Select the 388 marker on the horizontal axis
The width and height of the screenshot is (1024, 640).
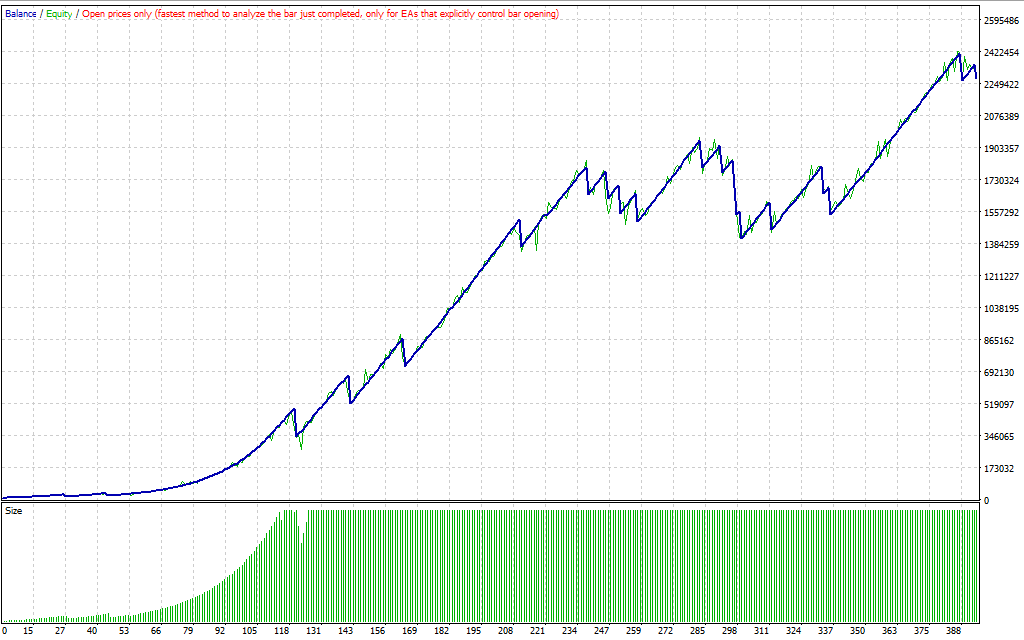(952, 631)
